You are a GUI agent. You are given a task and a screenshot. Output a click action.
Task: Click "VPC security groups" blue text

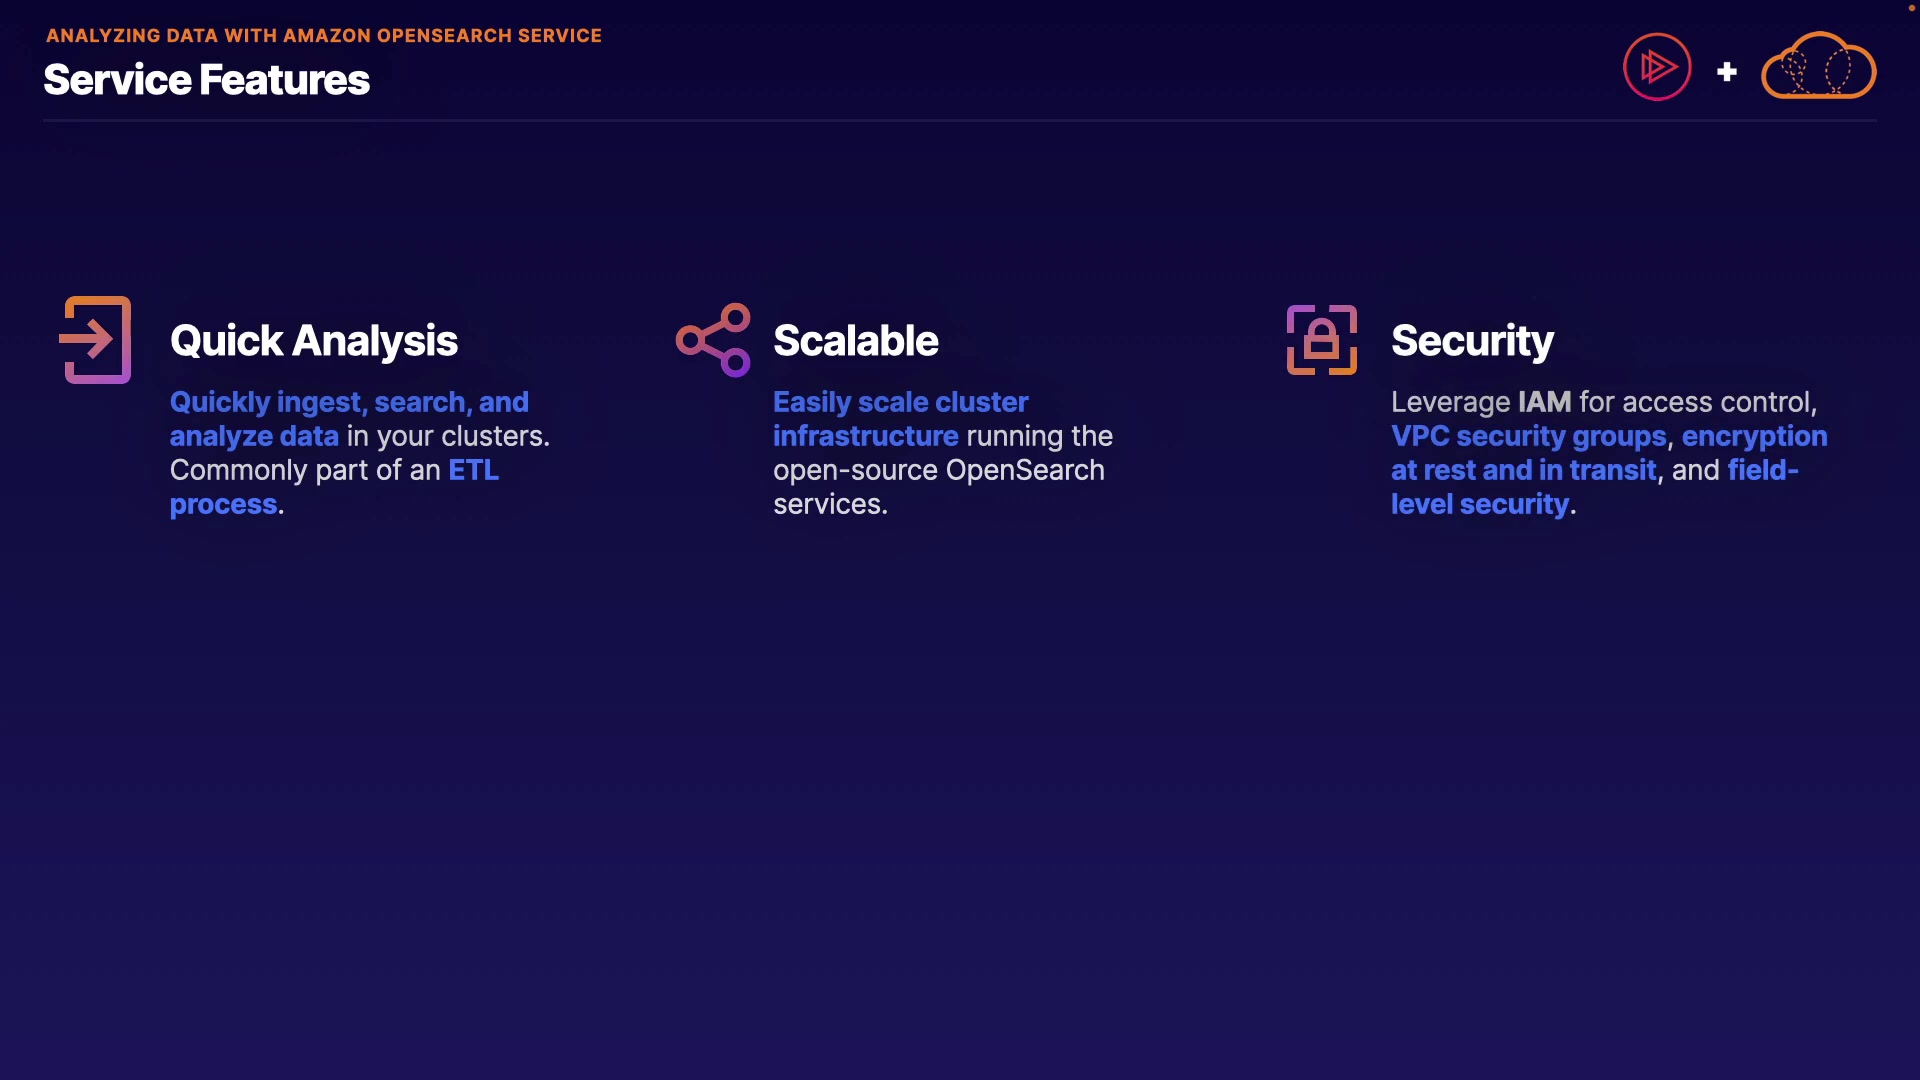pyautogui.click(x=1528, y=436)
